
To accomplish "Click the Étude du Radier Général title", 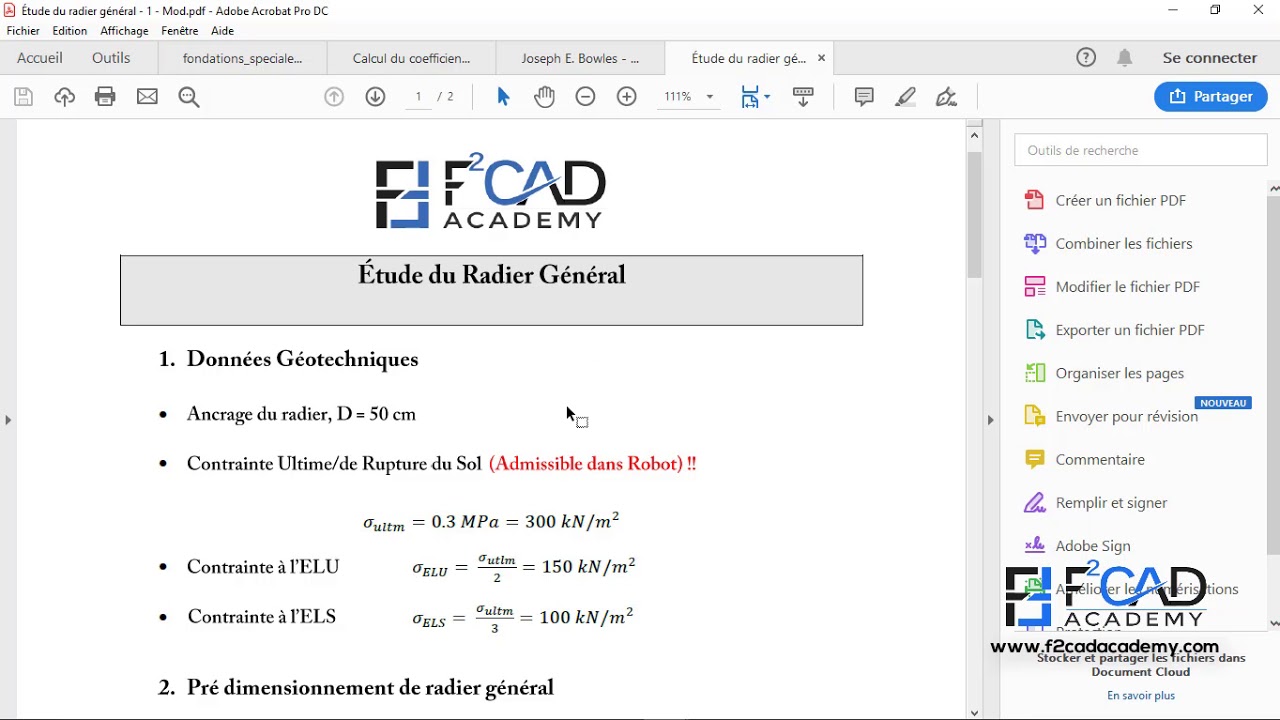I will click(492, 275).
